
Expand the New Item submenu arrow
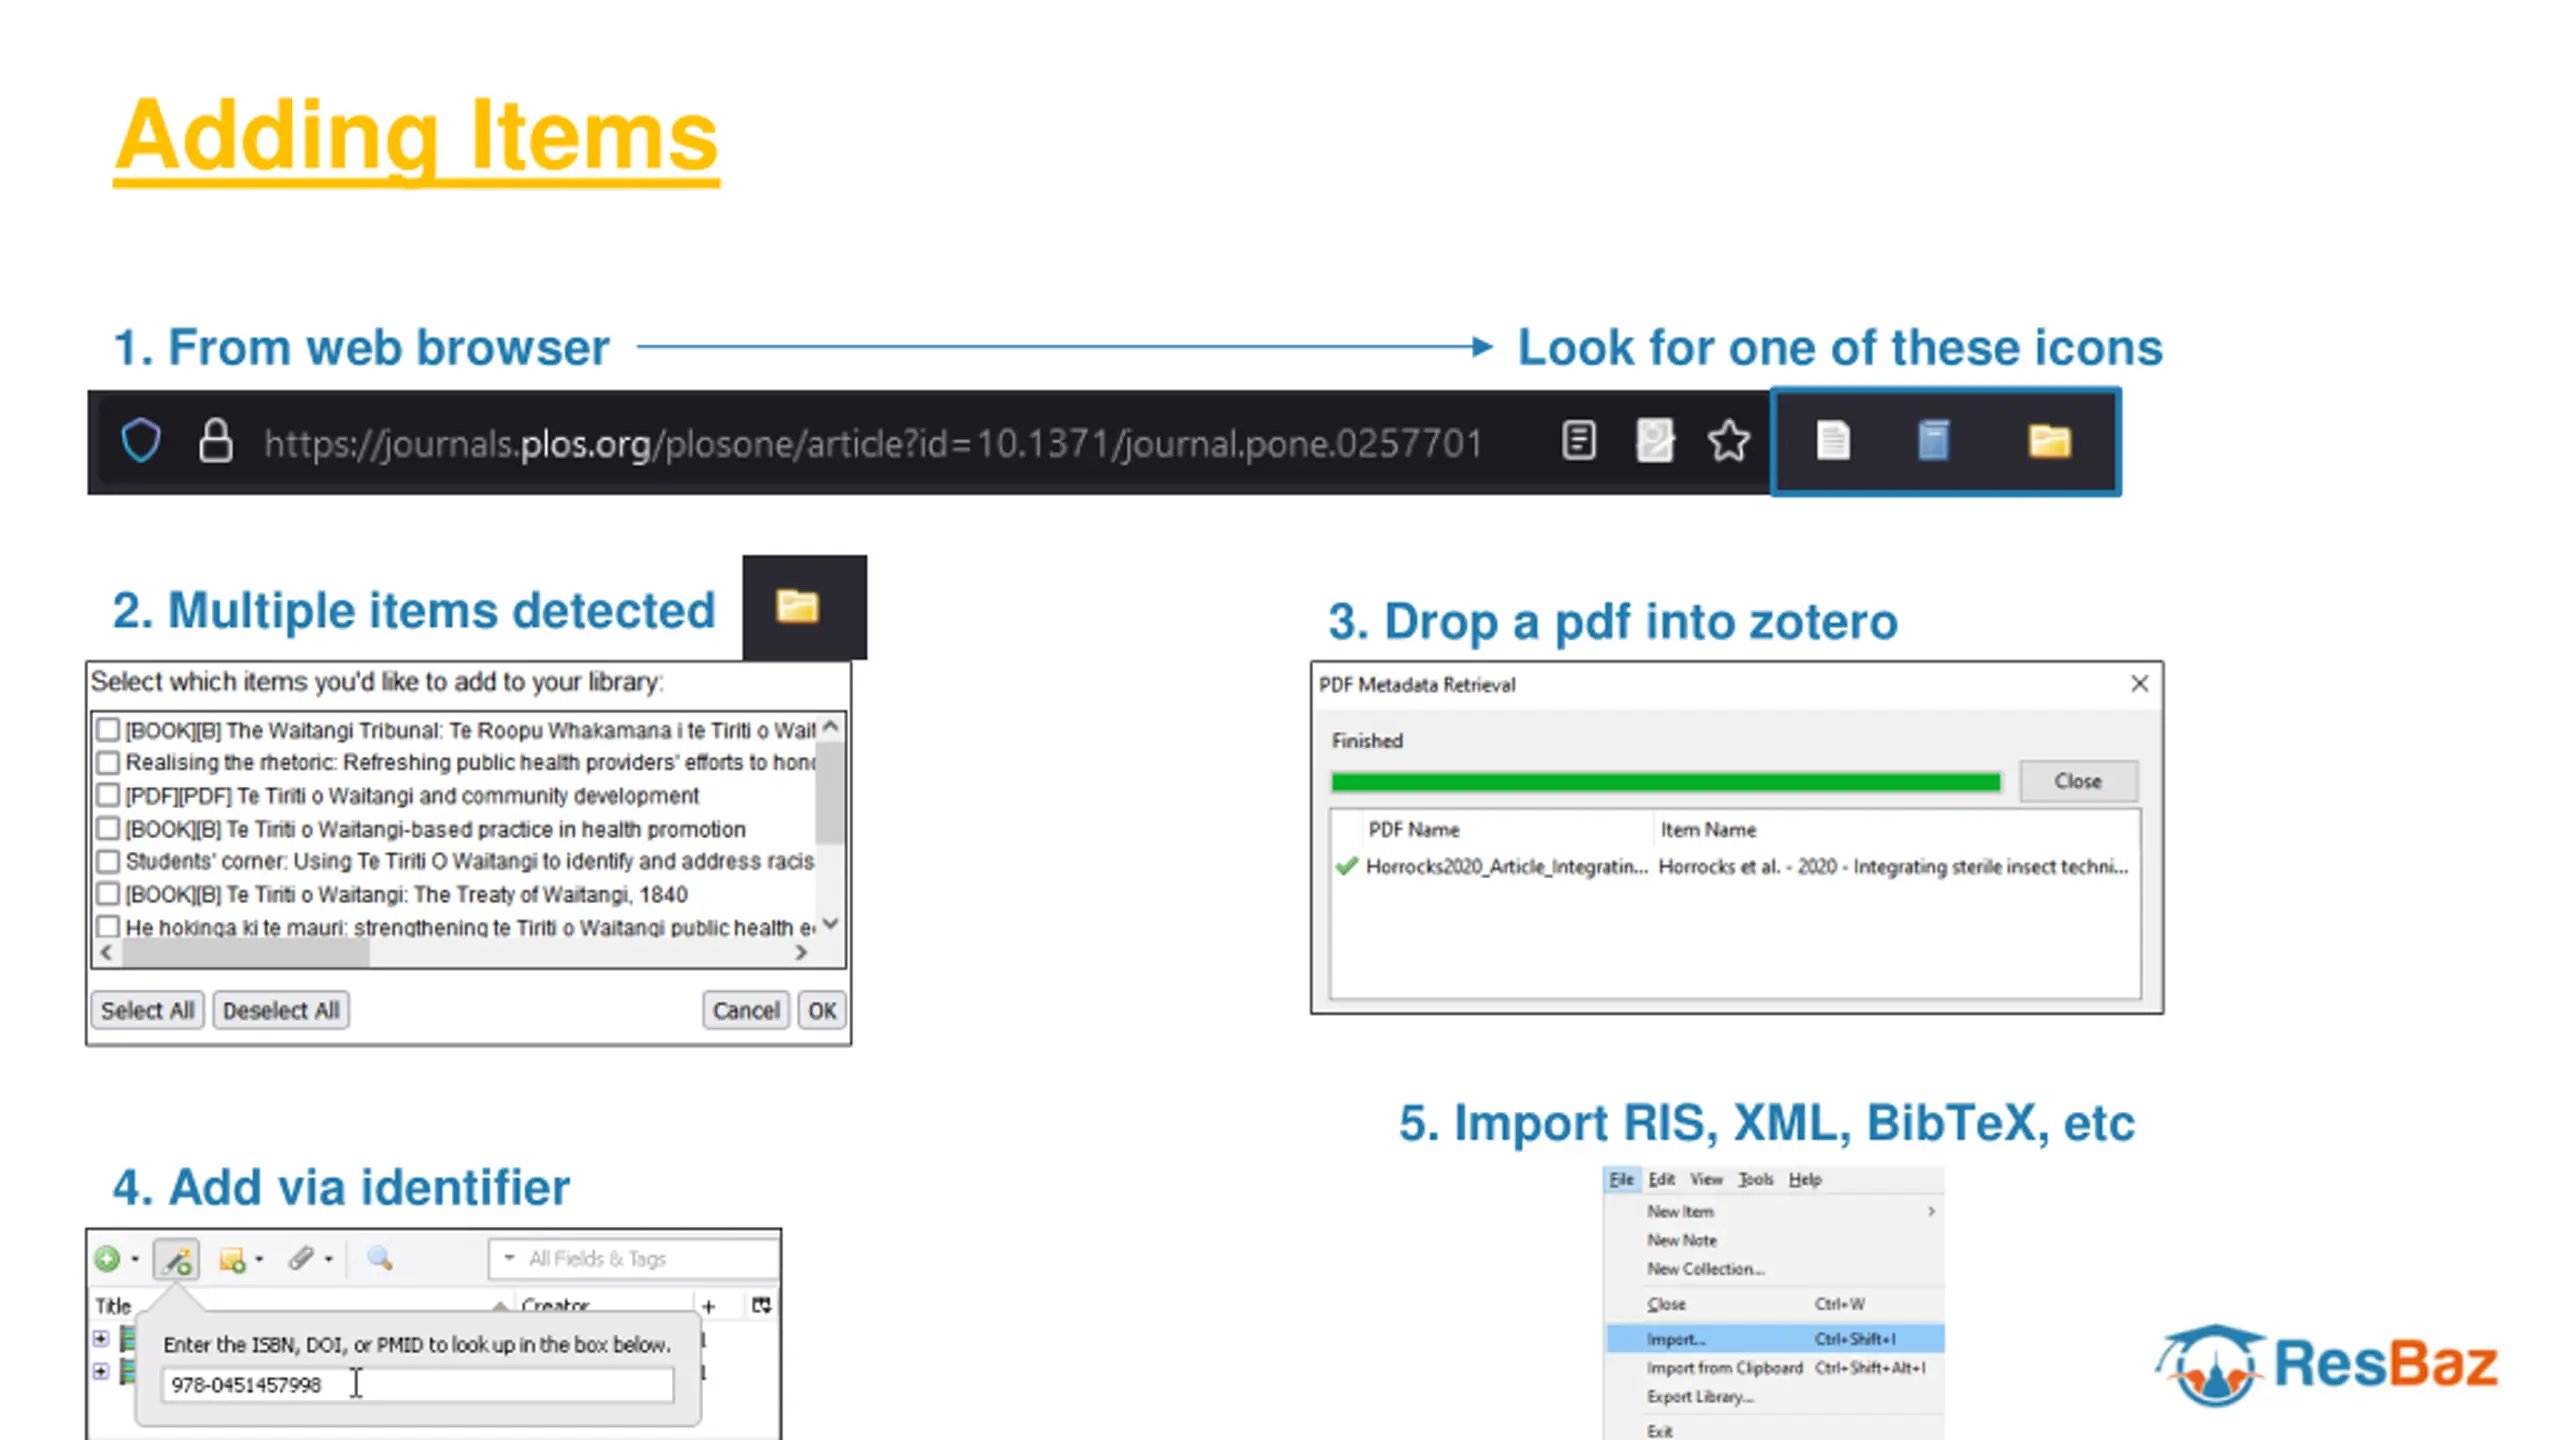[1931, 1211]
